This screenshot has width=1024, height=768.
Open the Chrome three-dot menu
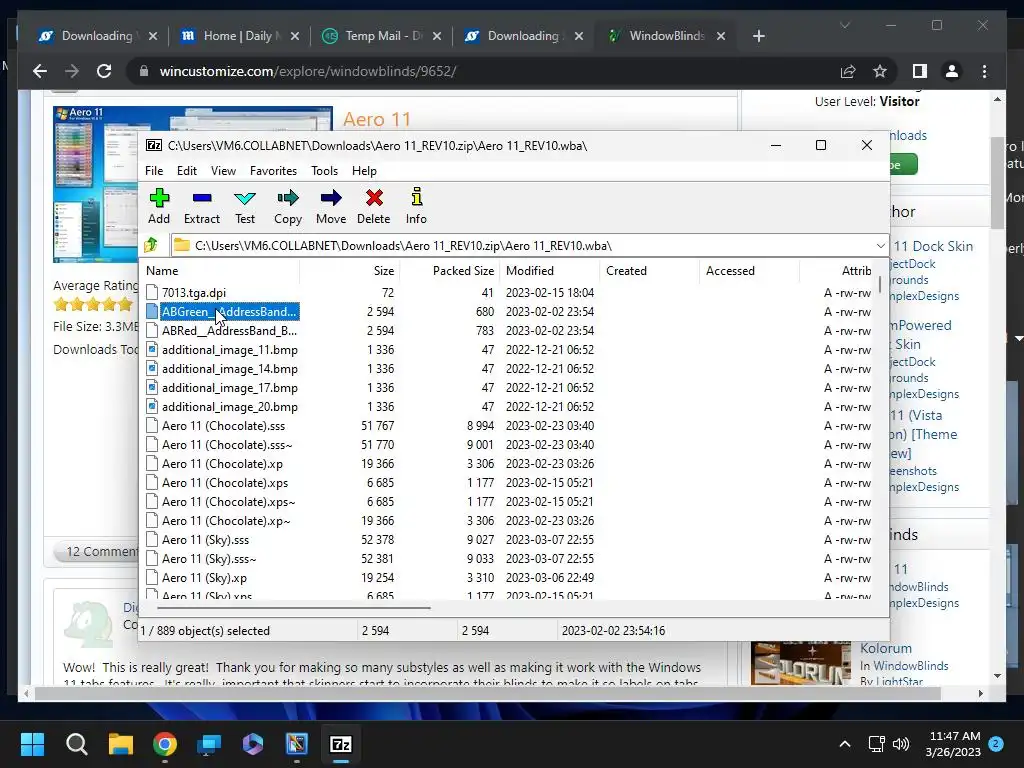(984, 71)
